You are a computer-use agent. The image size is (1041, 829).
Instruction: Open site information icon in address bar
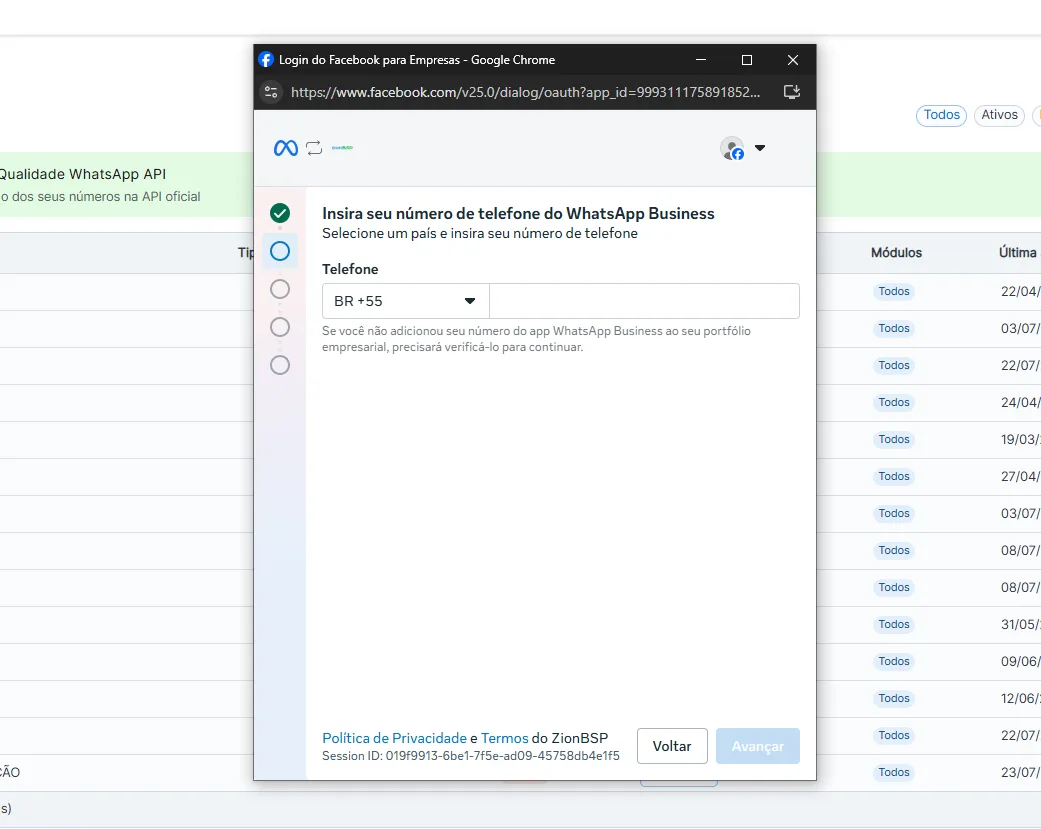tap(271, 92)
